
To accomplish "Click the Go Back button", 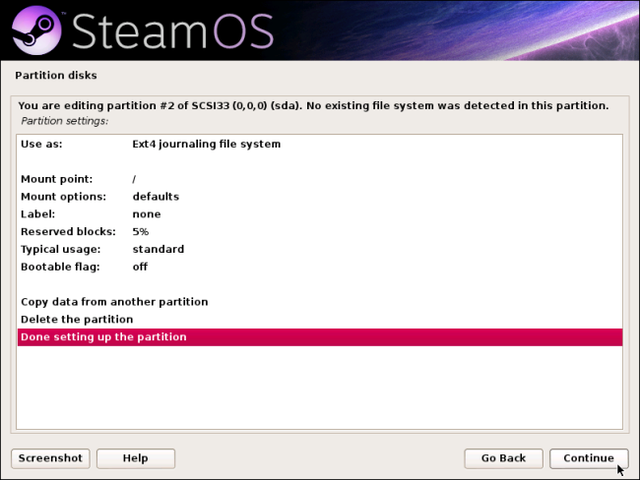I will pyautogui.click(x=503, y=458).
